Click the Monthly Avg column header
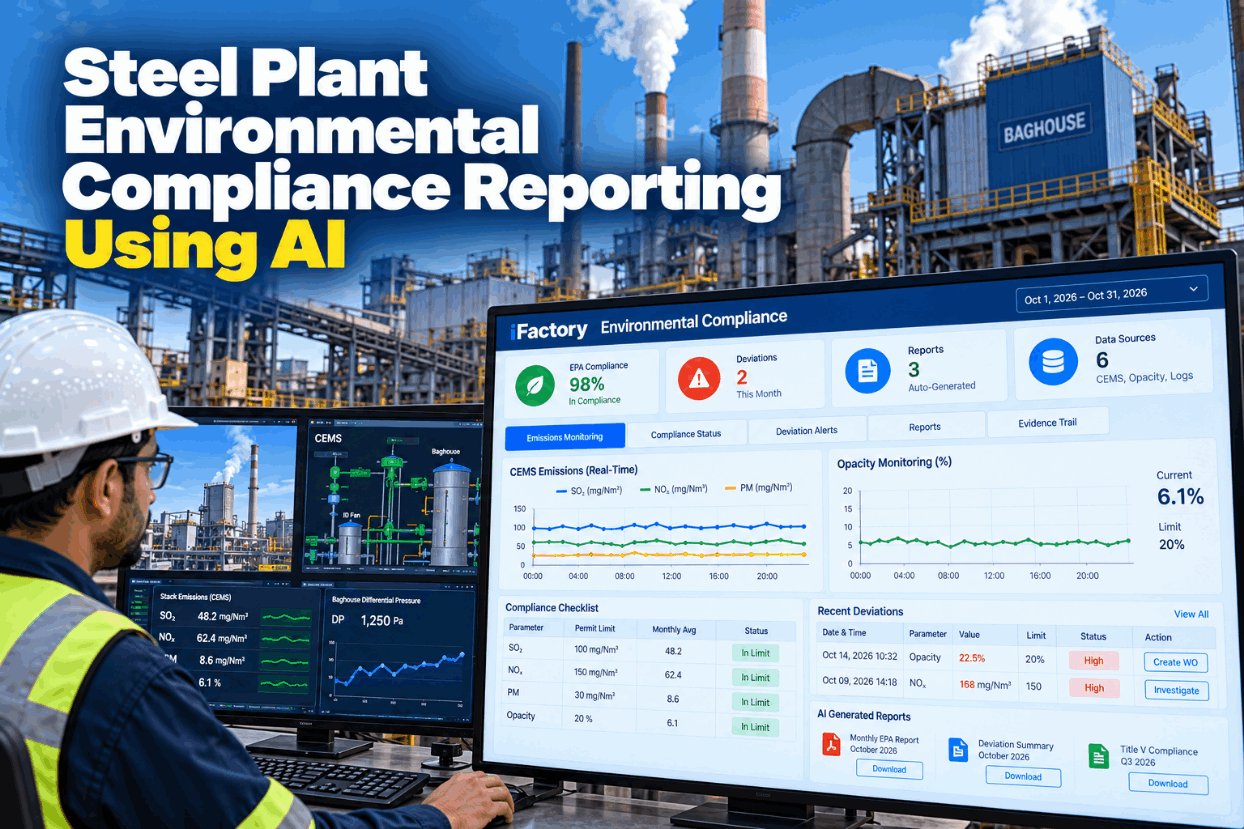The height and width of the screenshot is (829, 1244). point(673,630)
